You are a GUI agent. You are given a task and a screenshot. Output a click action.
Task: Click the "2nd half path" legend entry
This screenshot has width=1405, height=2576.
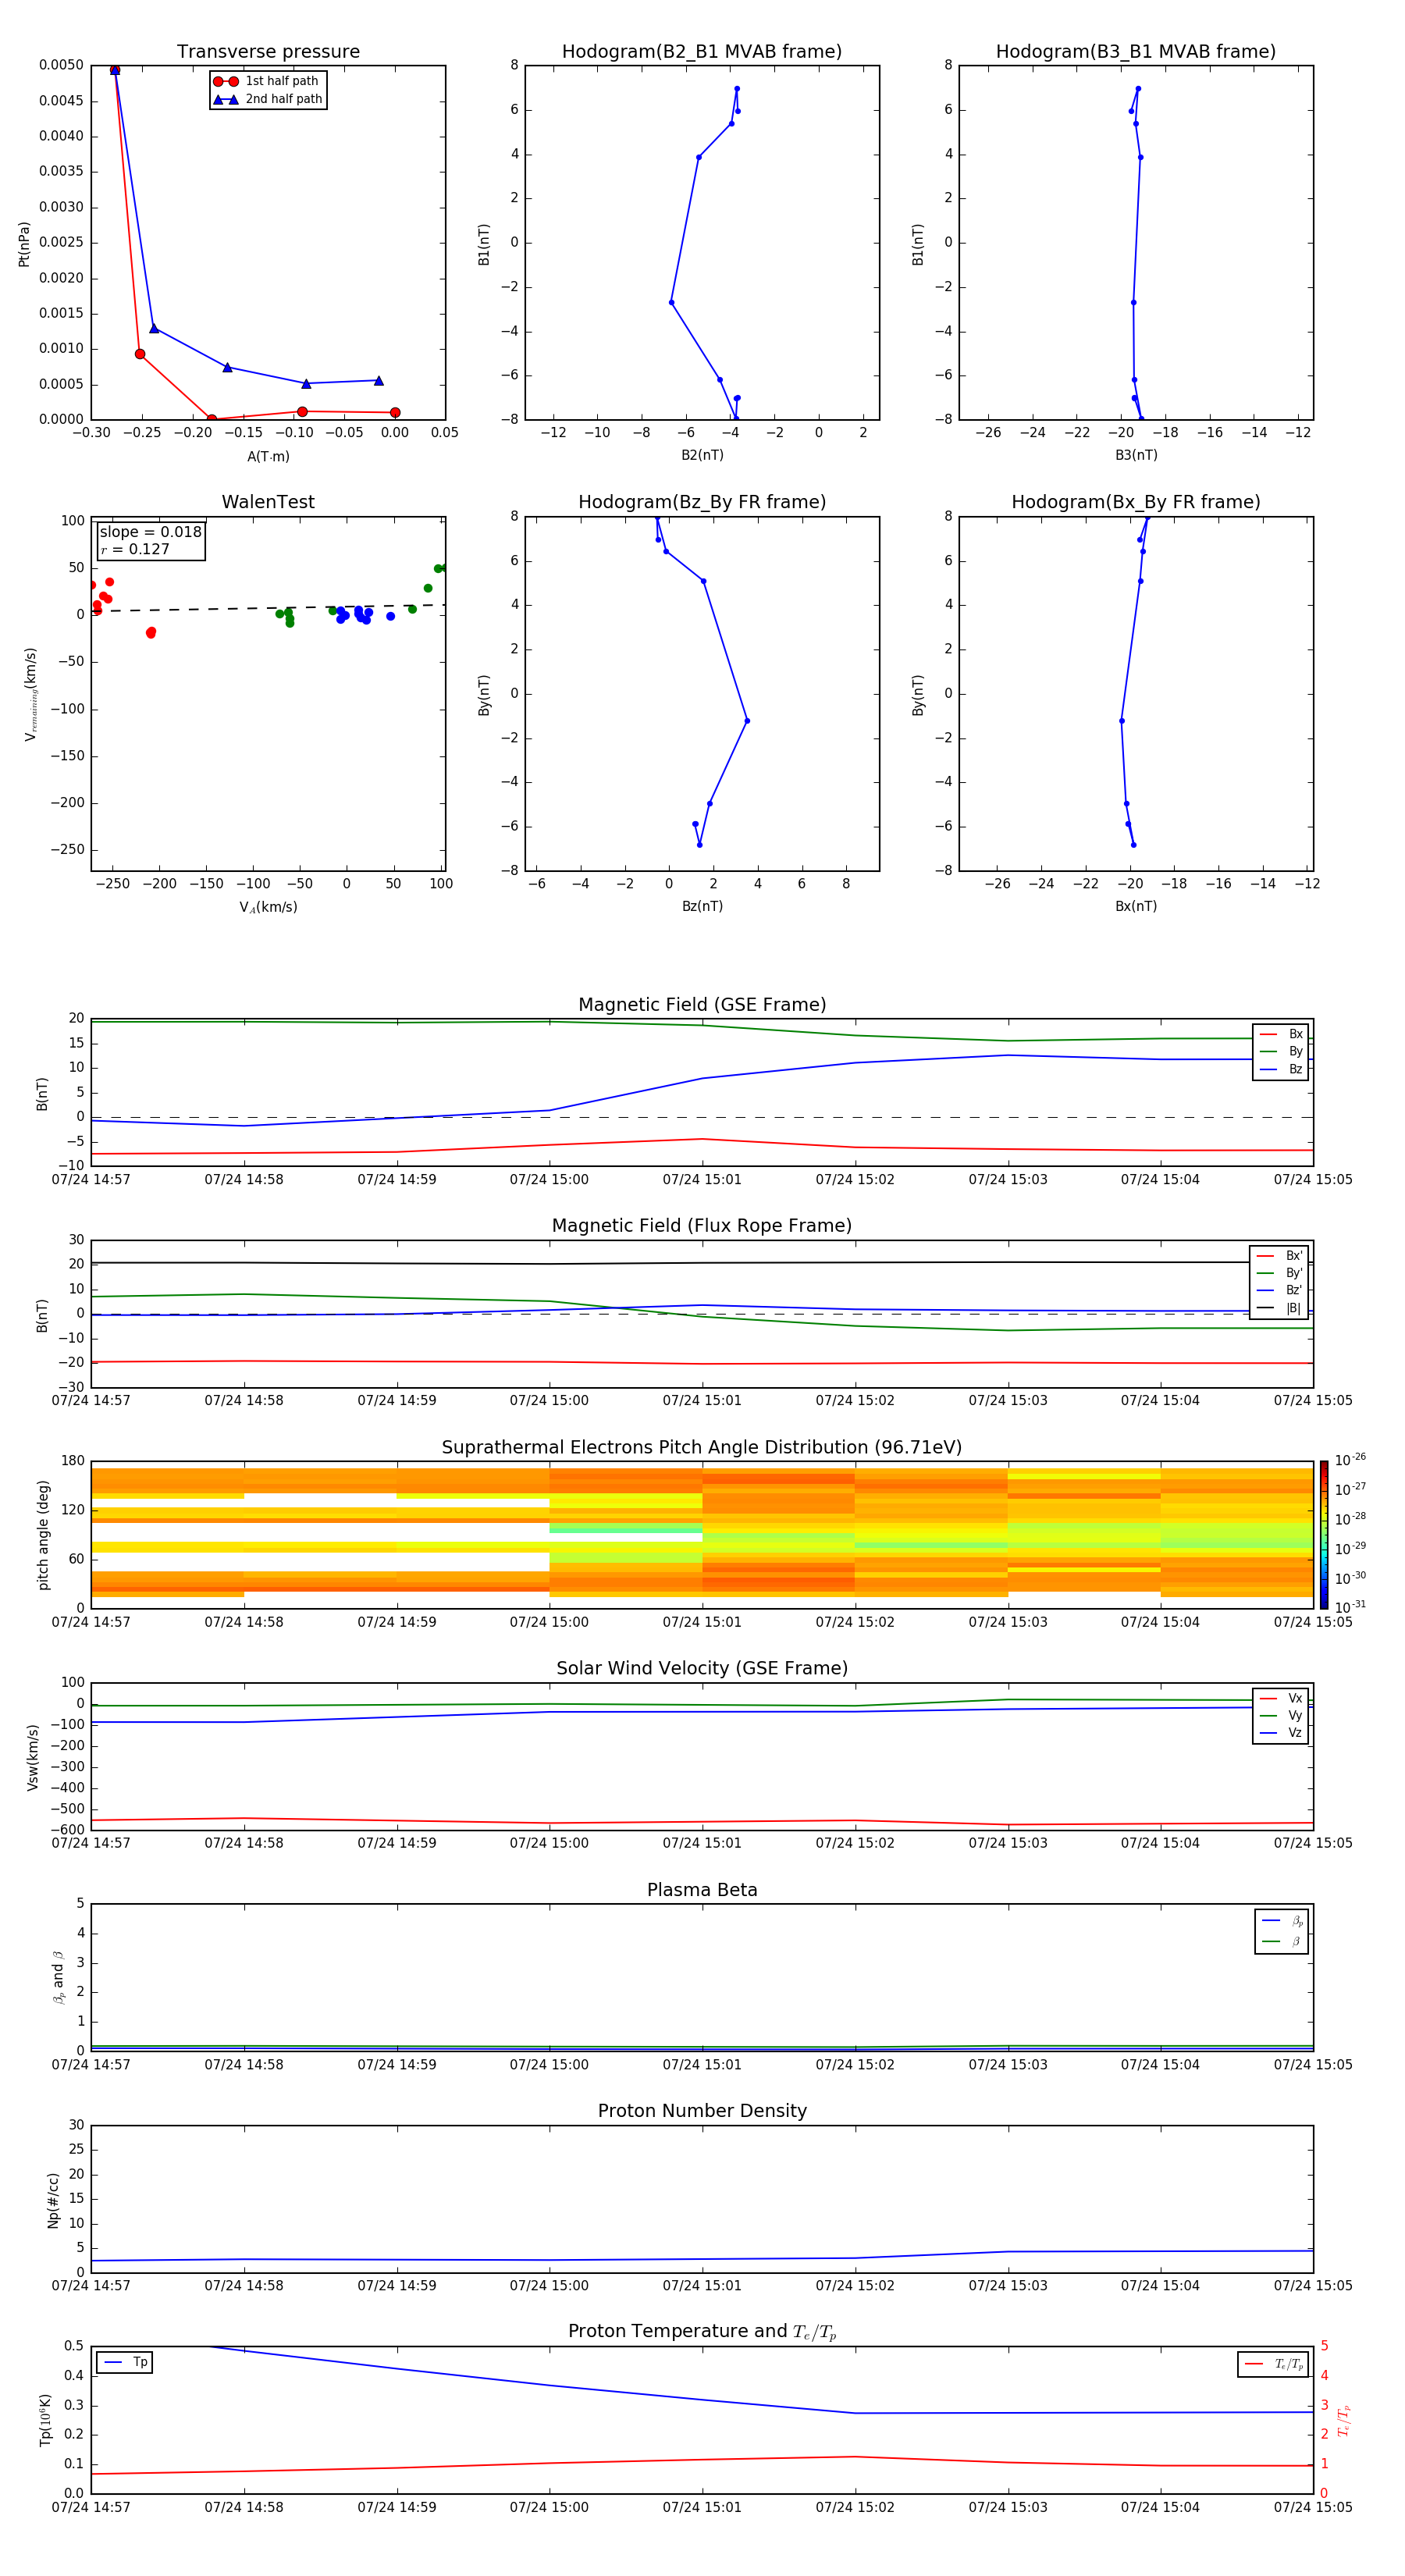[x=268, y=99]
